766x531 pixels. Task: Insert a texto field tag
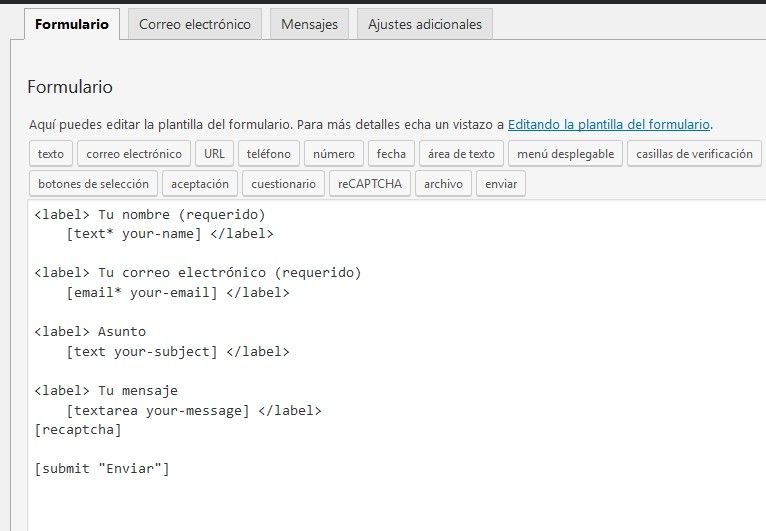click(51, 154)
